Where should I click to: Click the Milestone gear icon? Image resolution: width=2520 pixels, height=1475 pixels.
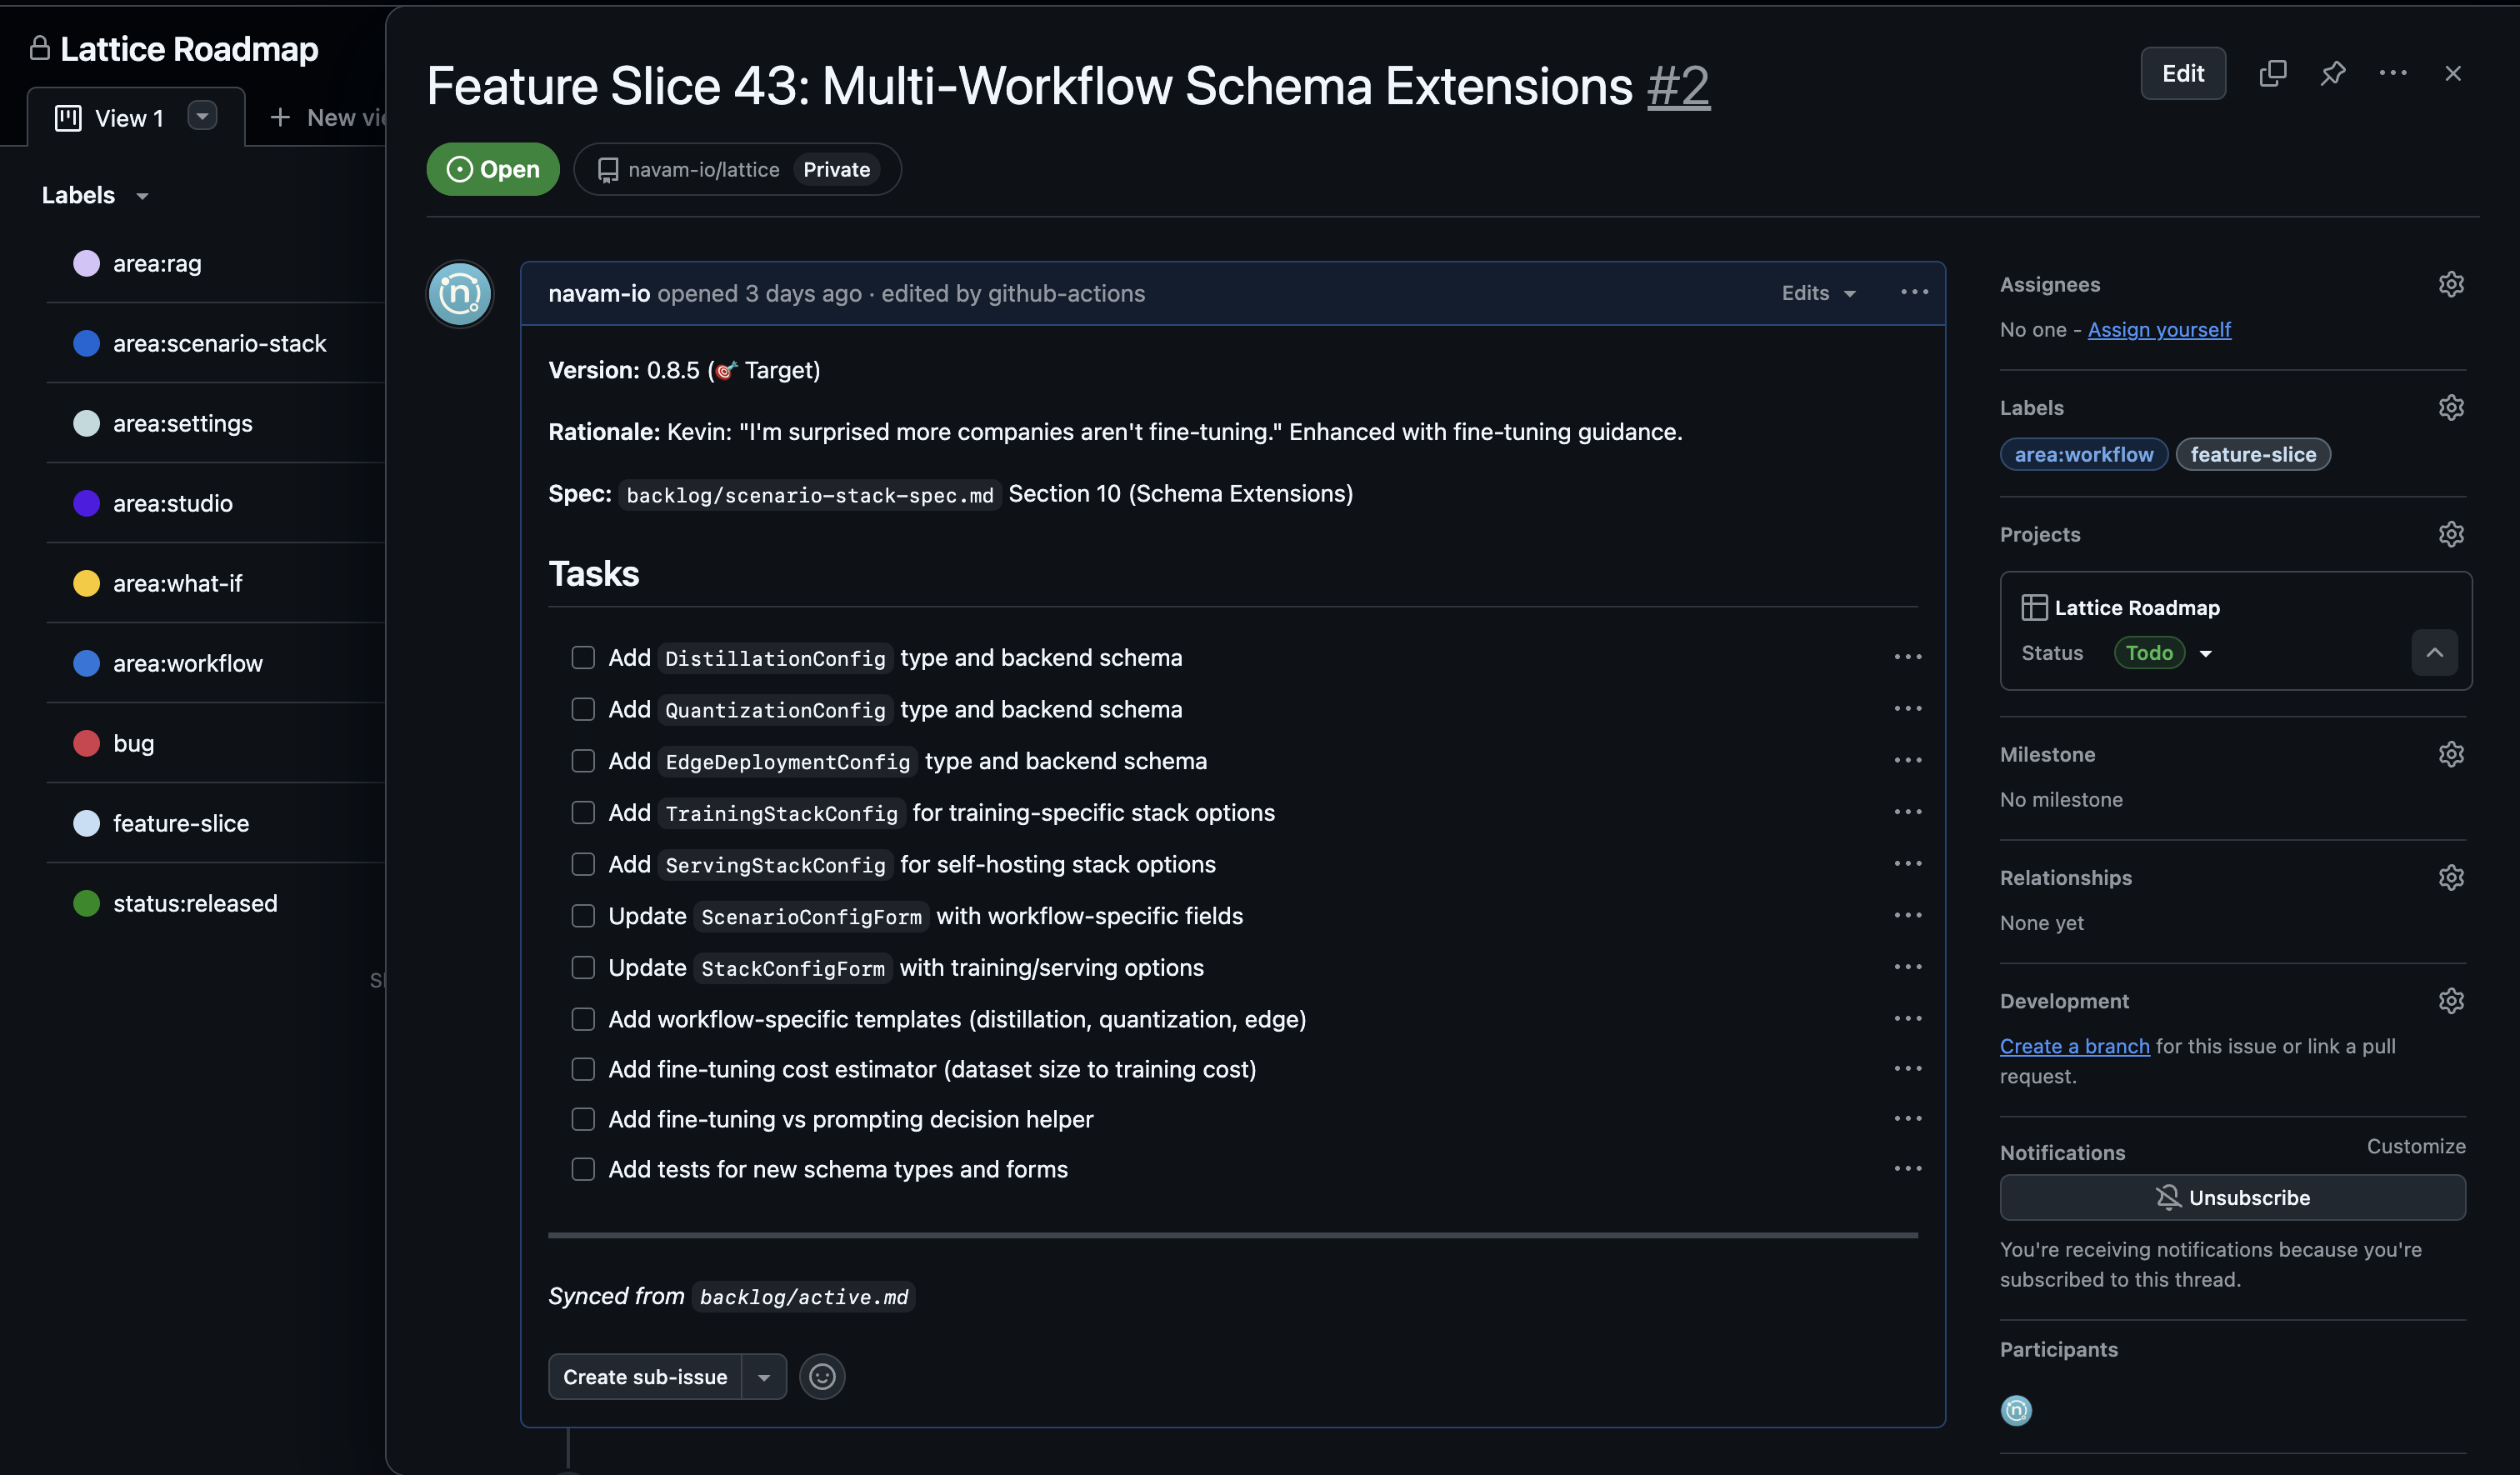[x=2450, y=755]
